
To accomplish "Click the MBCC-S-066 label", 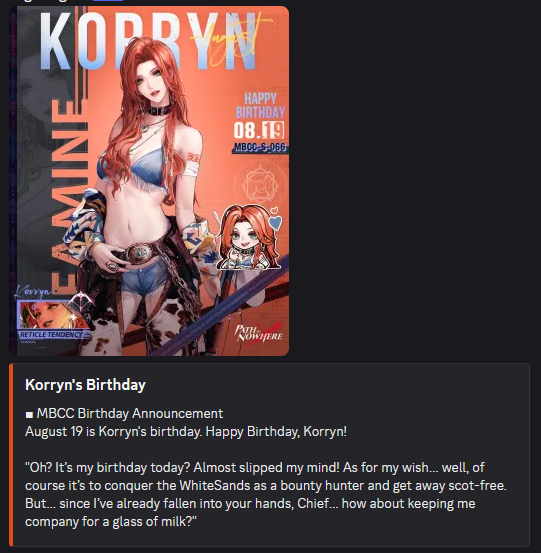I will click(x=260, y=147).
